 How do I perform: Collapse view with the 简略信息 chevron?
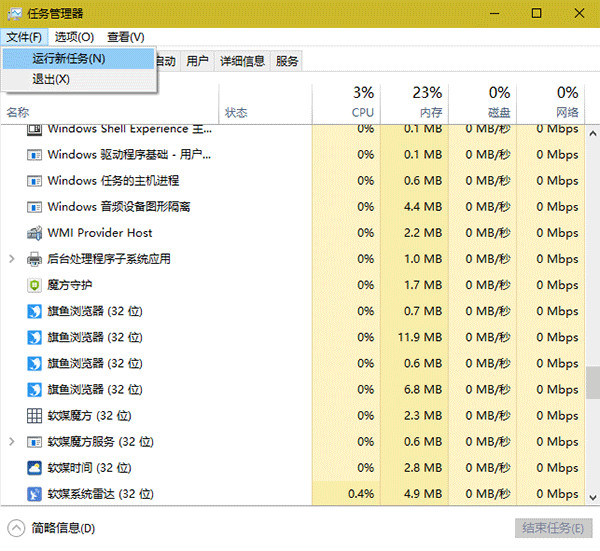[x=15, y=528]
